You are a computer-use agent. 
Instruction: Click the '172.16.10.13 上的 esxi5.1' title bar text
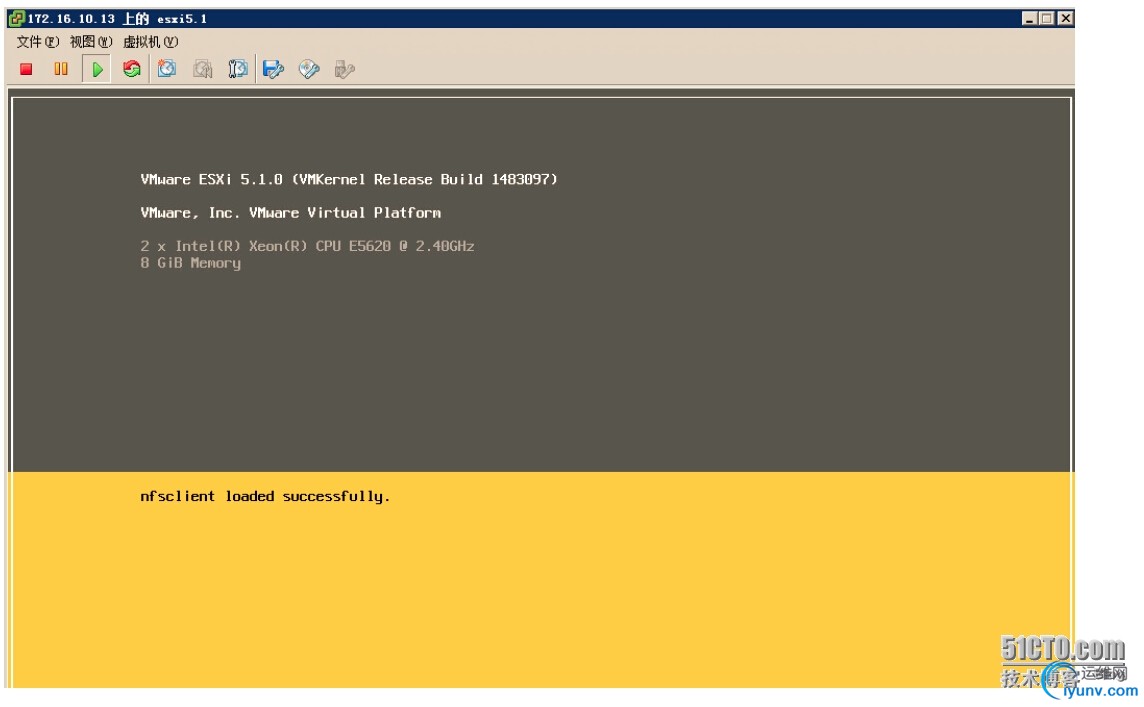117,18
